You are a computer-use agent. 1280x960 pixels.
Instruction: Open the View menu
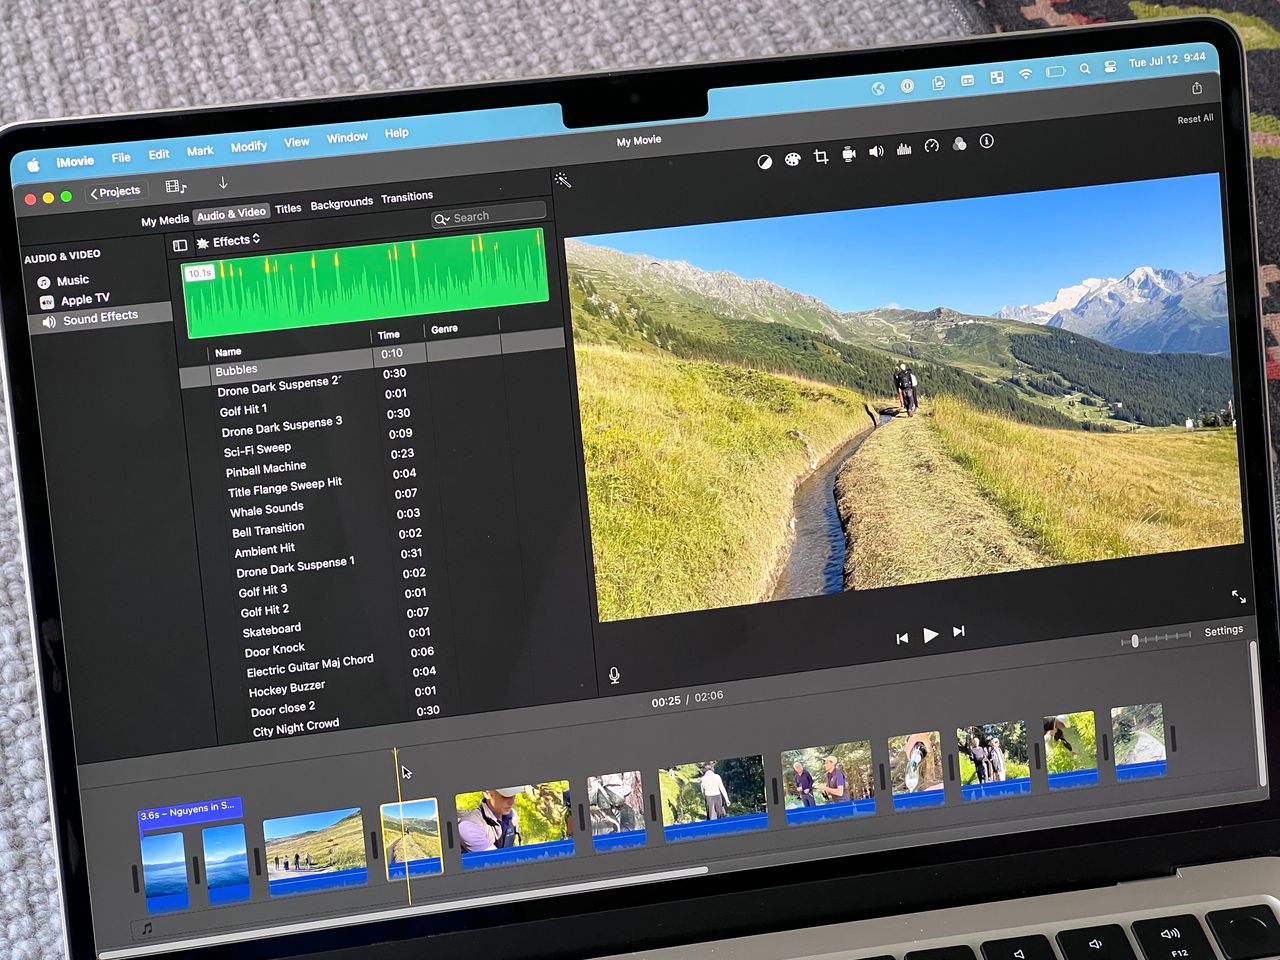(x=297, y=142)
